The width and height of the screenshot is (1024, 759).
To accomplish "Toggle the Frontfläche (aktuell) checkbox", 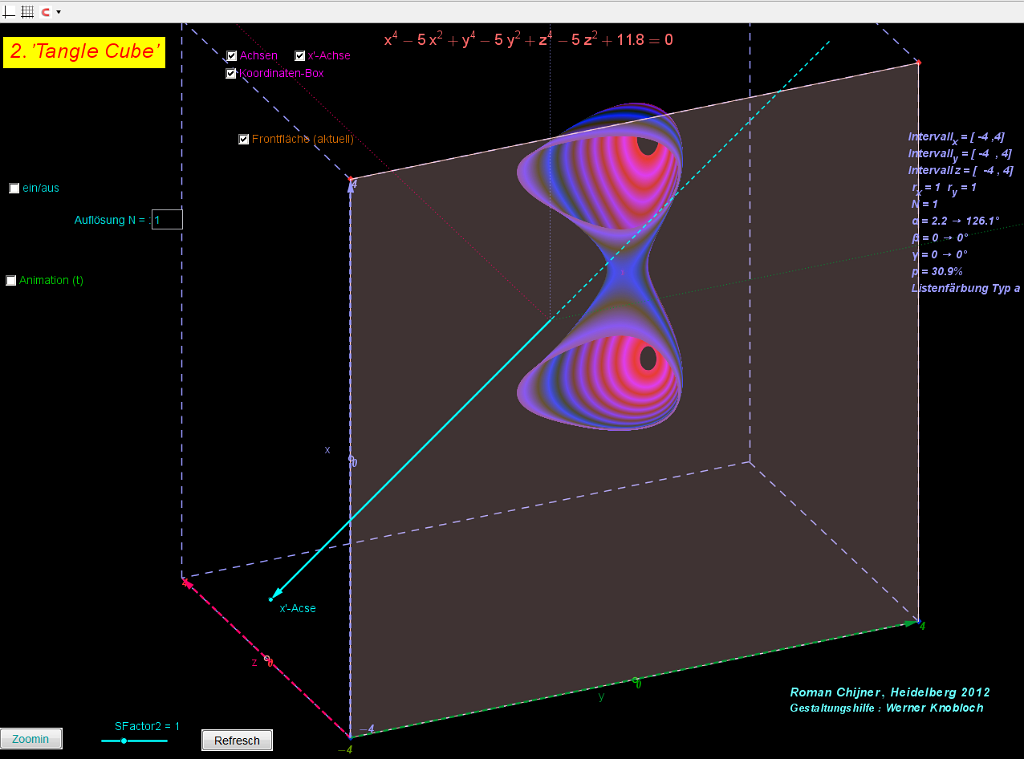I will click(x=244, y=139).
